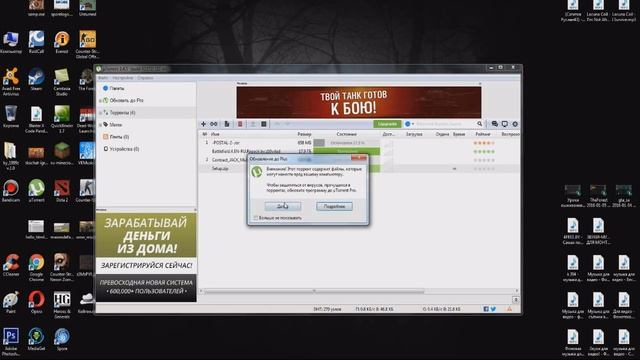Open the CCleaner desktop shortcut

[x=11, y=265]
